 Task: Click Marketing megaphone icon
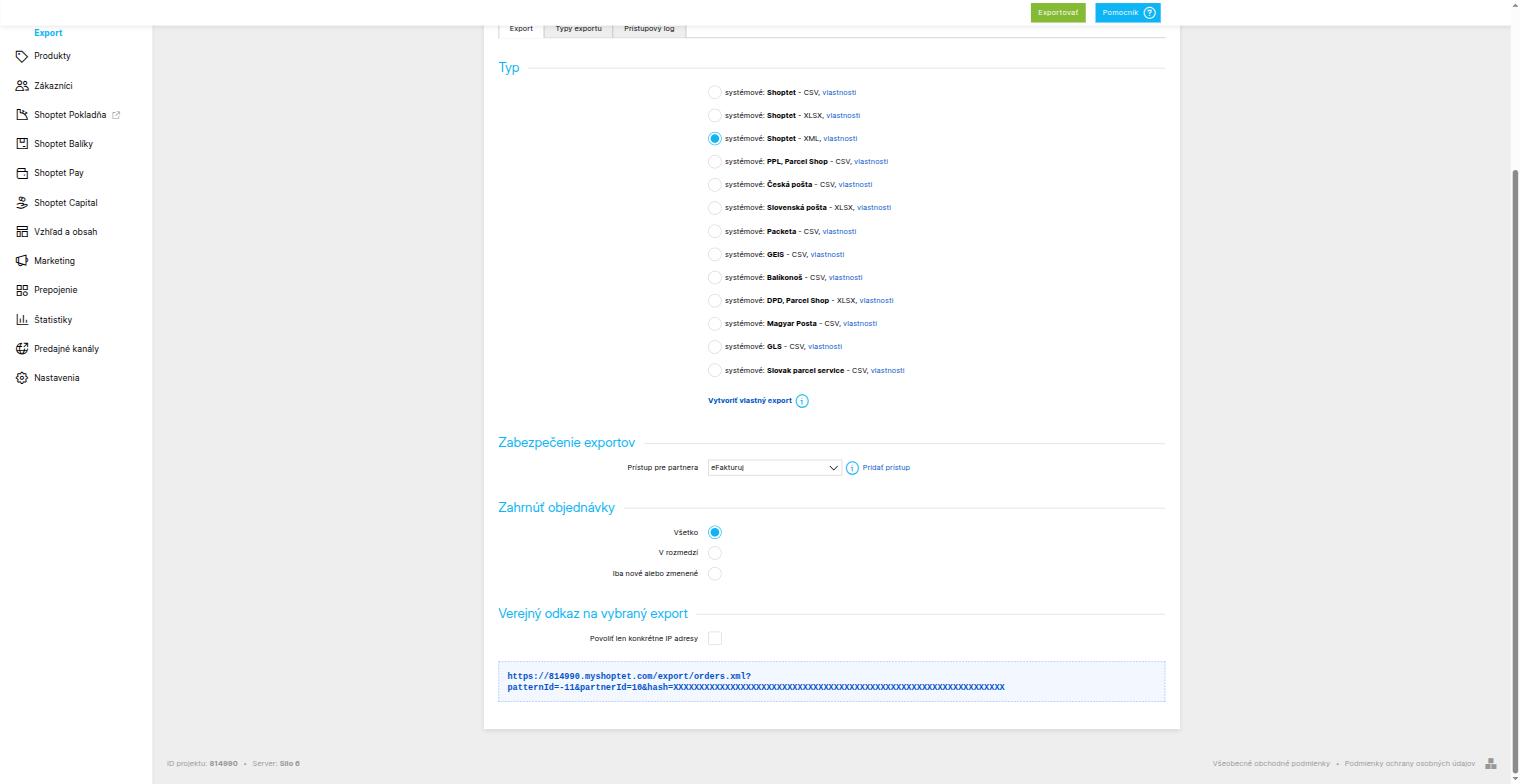[22, 261]
